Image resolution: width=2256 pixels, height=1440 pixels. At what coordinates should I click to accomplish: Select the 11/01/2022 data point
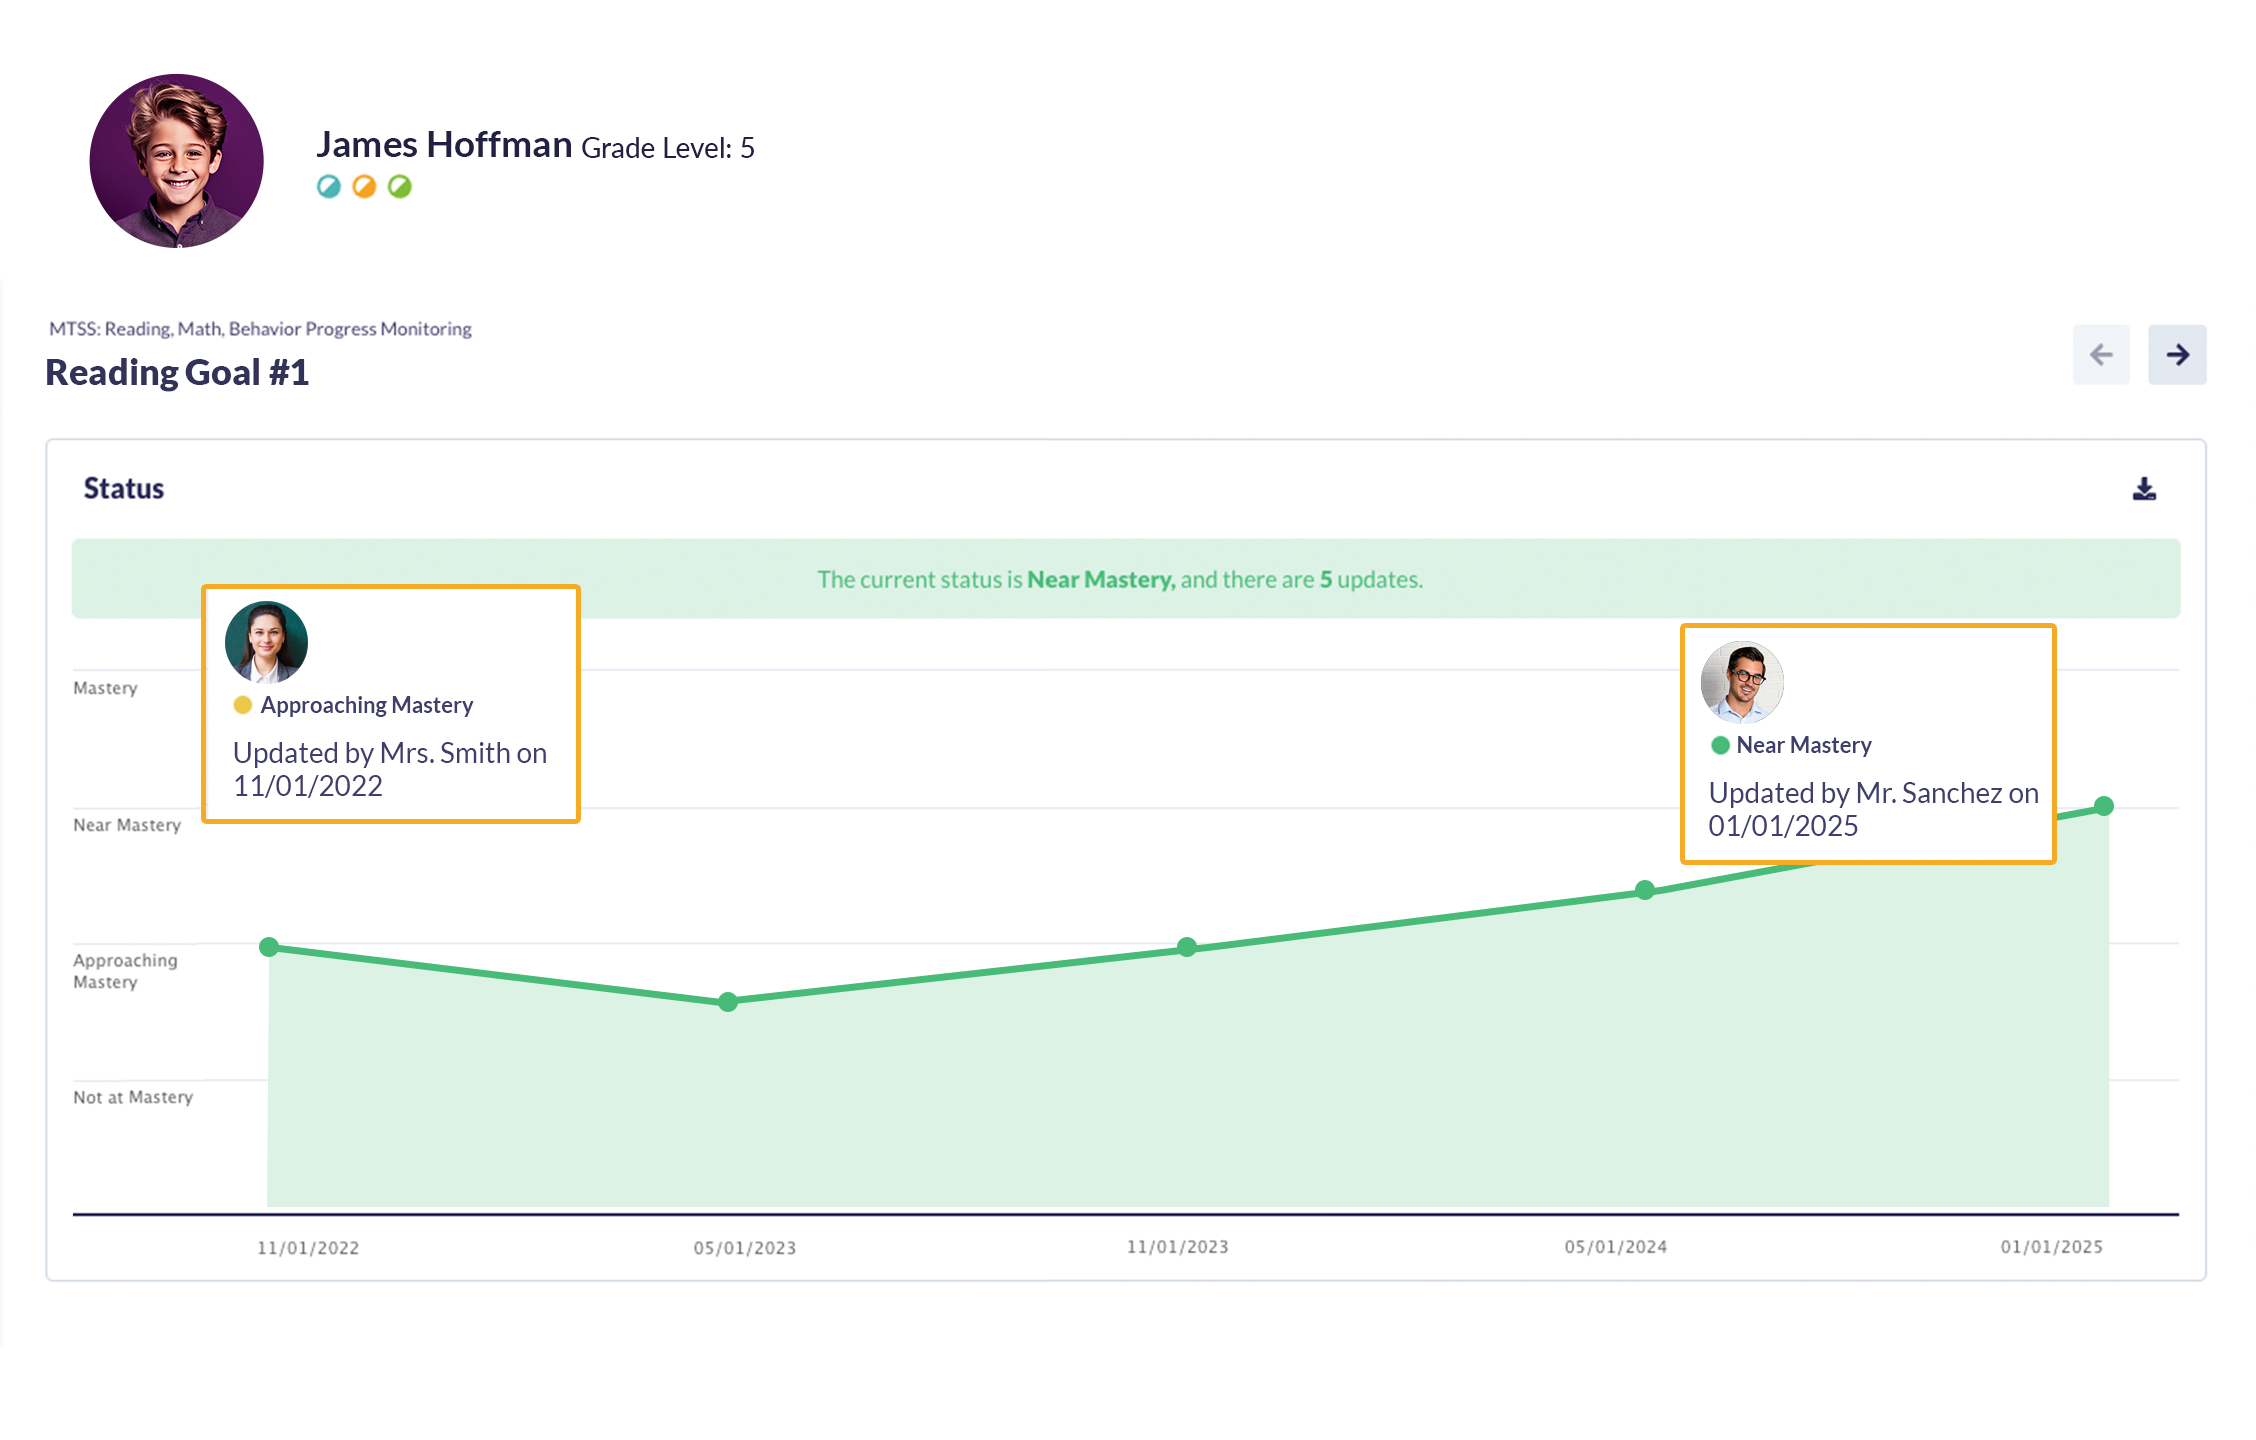click(x=269, y=947)
